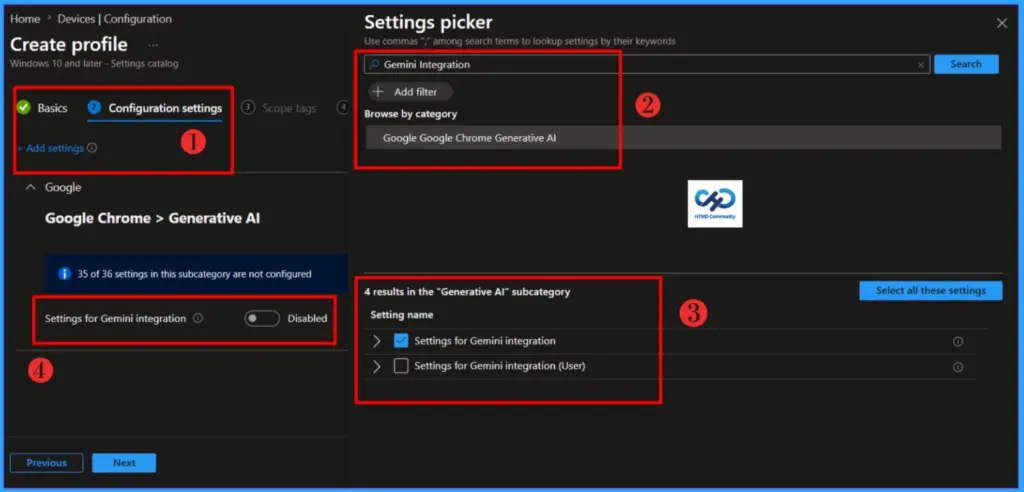The width and height of the screenshot is (1024, 492).
Task: Click the Setting name column header
Action: [x=402, y=315]
